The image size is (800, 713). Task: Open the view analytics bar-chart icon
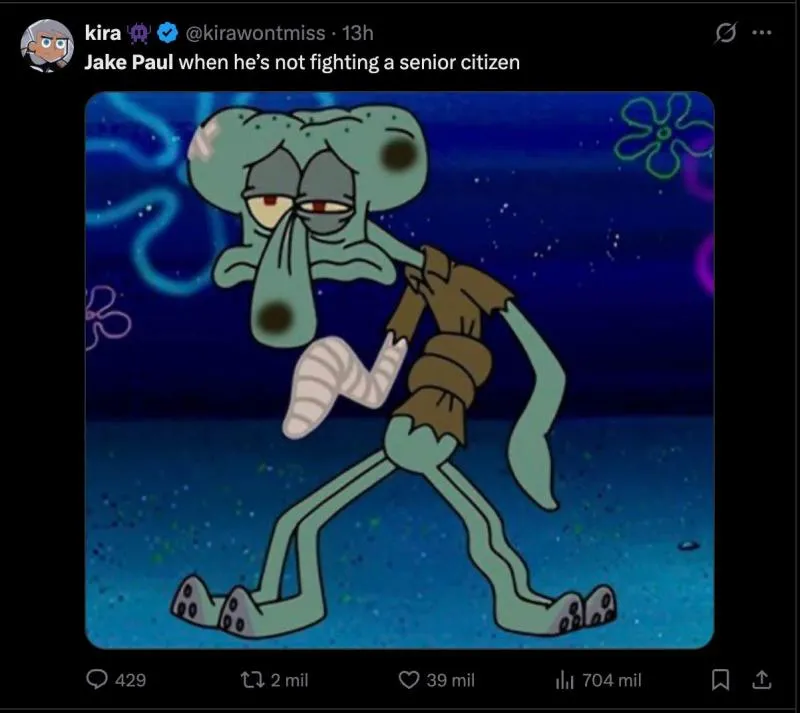coord(563,680)
